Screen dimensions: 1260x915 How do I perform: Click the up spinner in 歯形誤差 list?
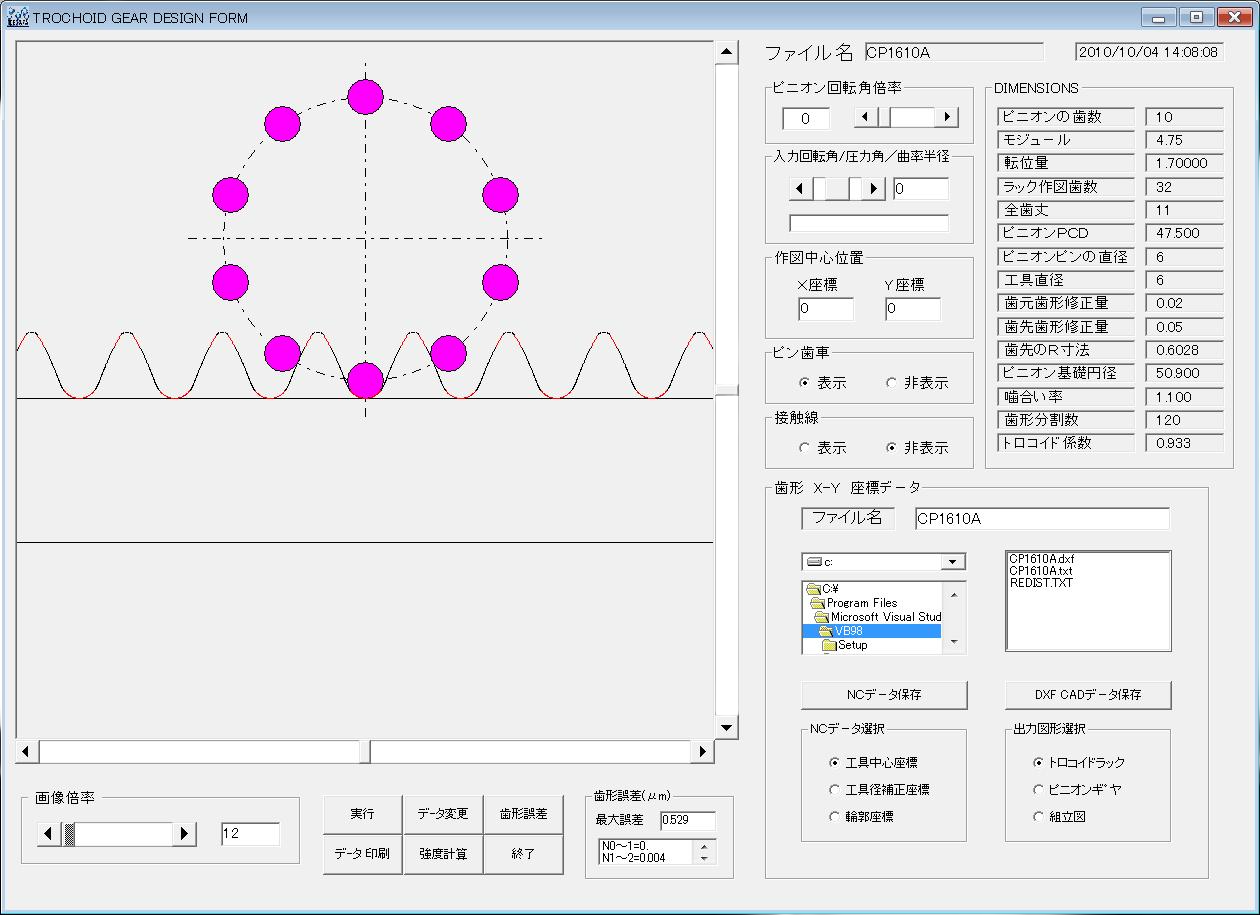click(x=704, y=846)
